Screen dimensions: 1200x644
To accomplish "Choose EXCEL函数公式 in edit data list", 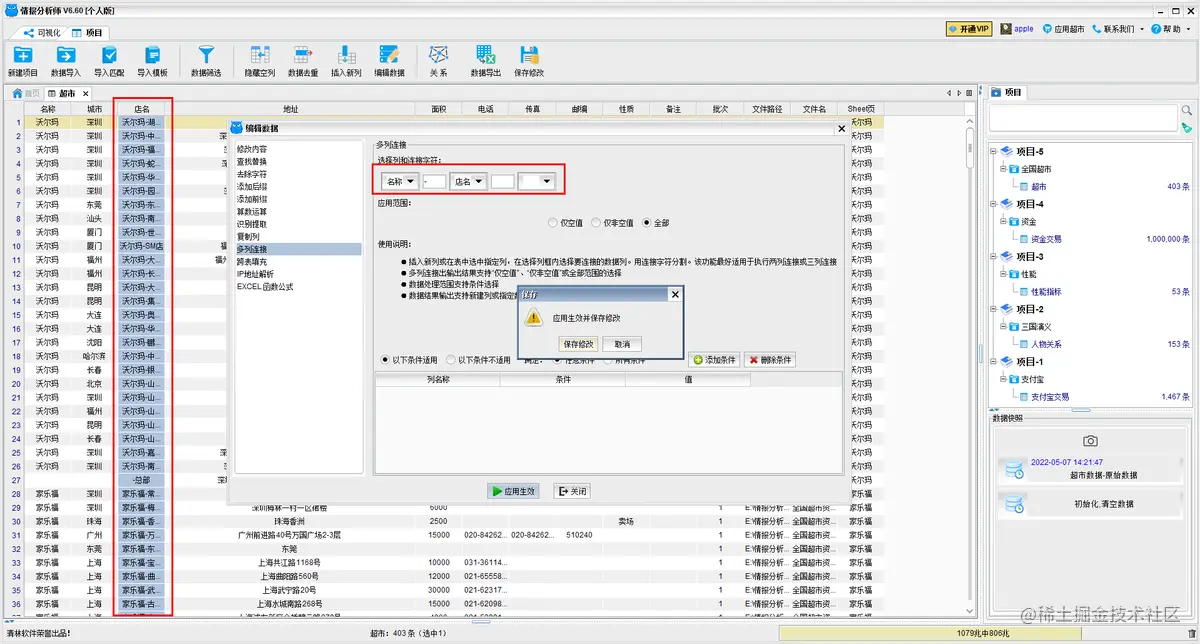I will point(264,286).
